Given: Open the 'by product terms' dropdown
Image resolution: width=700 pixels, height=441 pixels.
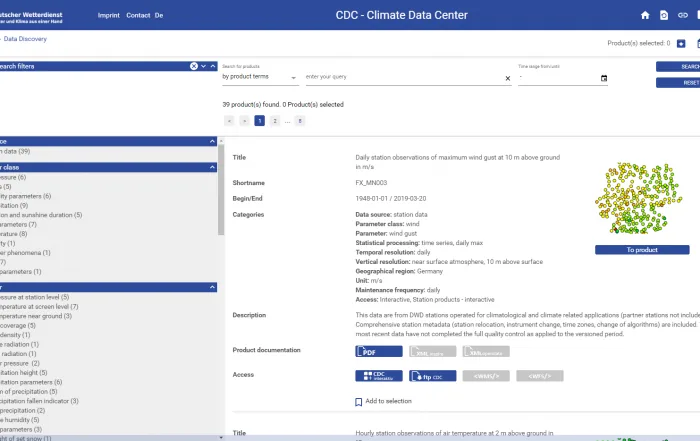Looking at the screenshot, I should click(x=260, y=77).
